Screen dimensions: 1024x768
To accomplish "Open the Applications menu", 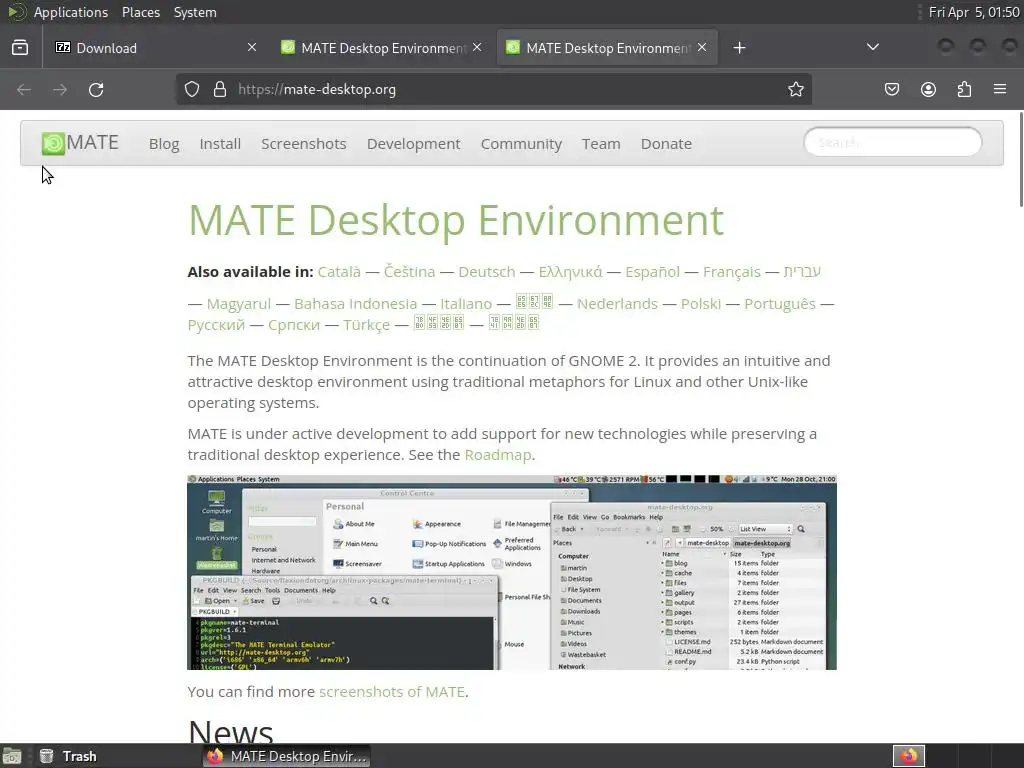I will 71,12.
